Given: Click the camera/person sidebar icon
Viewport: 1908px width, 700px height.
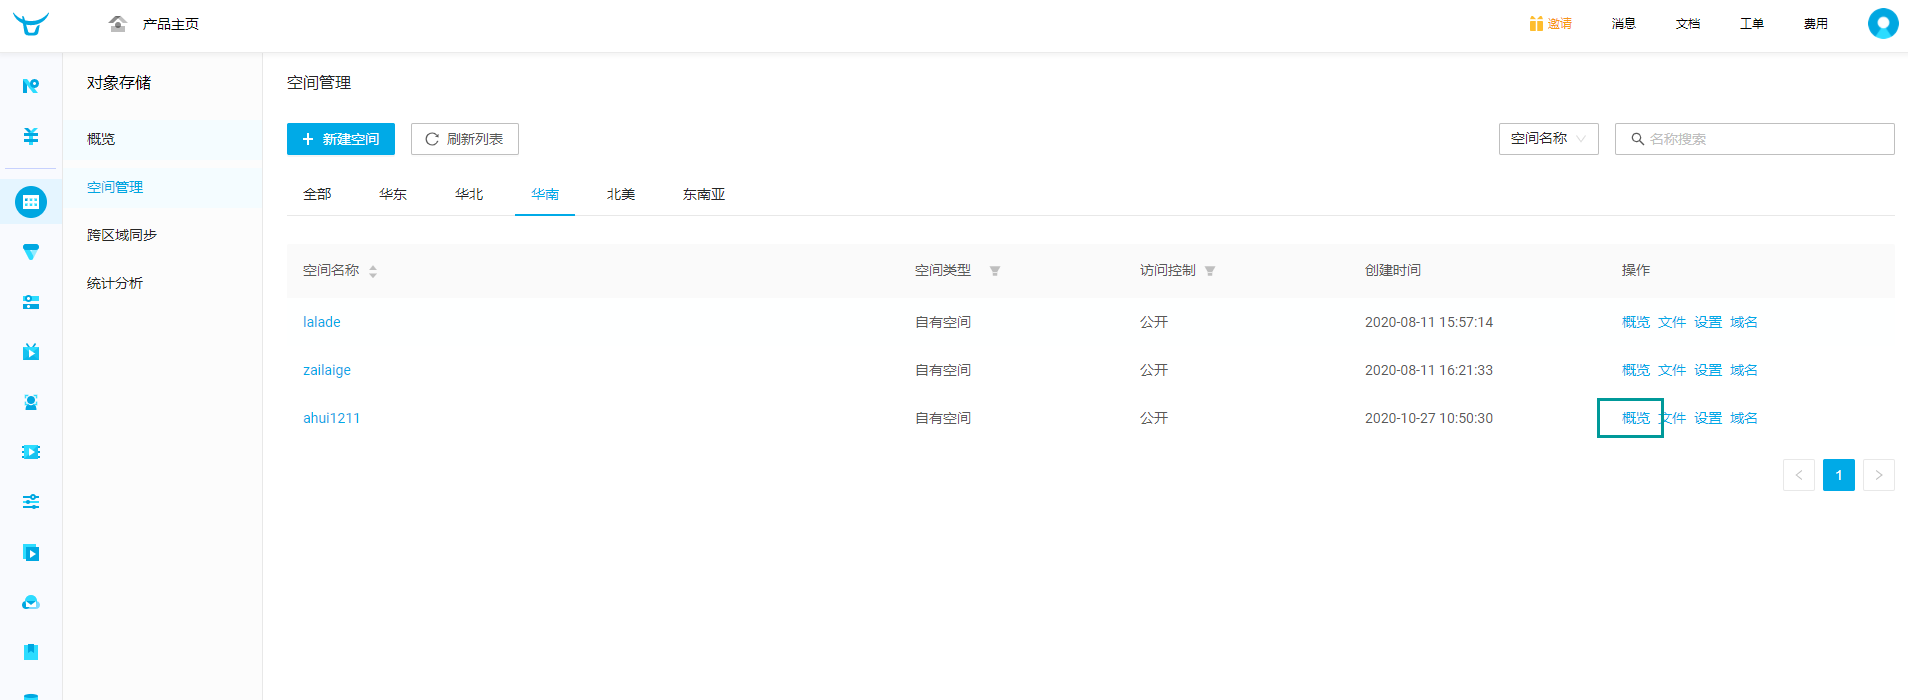Looking at the screenshot, I should coord(31,402).
